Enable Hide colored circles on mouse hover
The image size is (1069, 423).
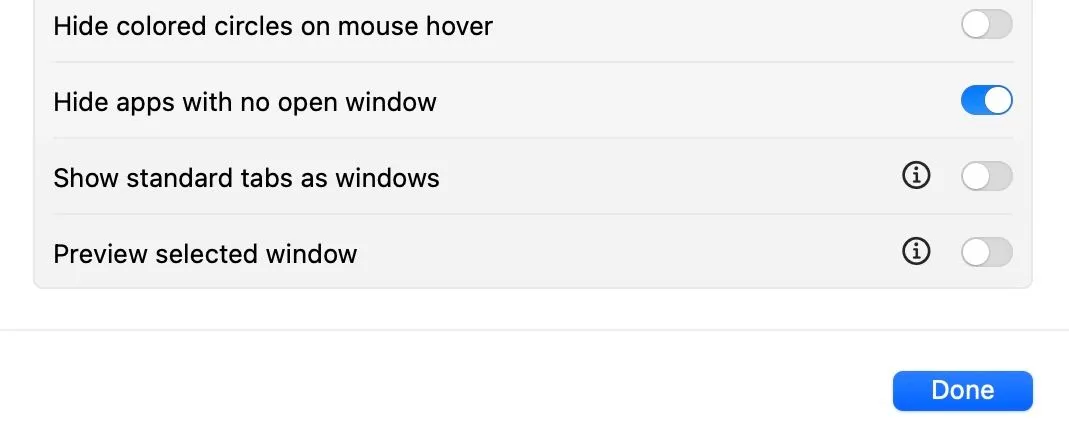tap(986, 25)
